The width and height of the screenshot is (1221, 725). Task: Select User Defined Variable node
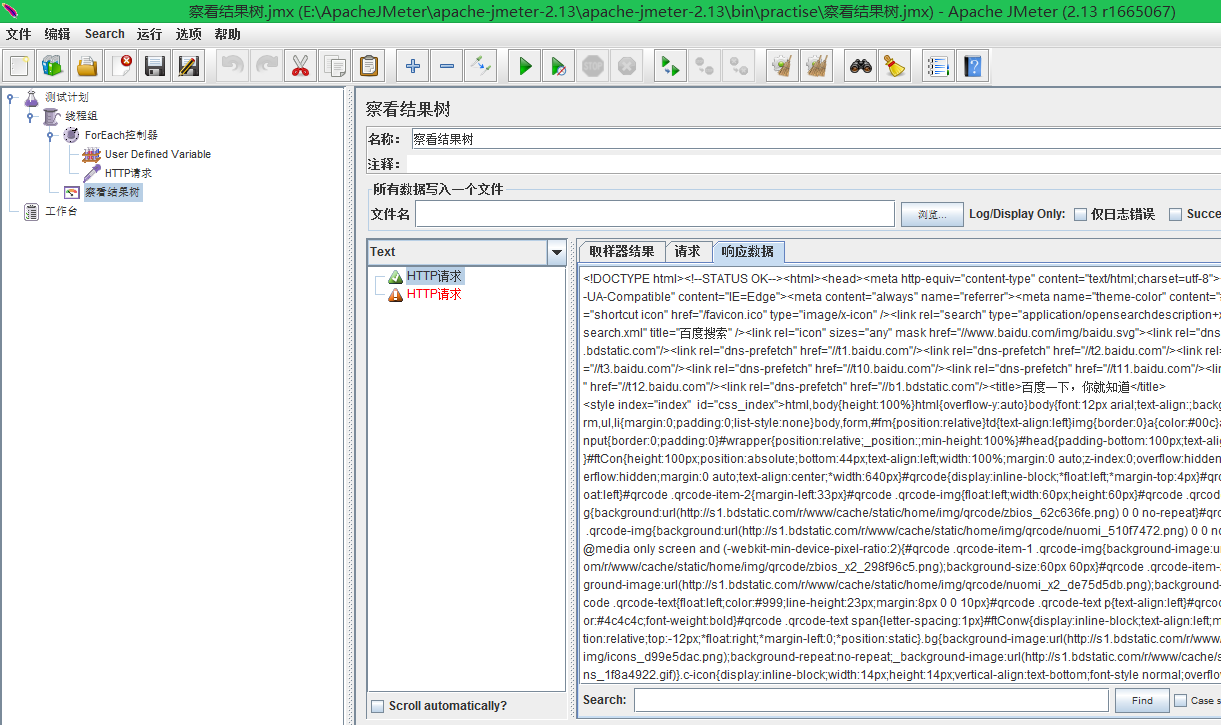tap(158, 154)
